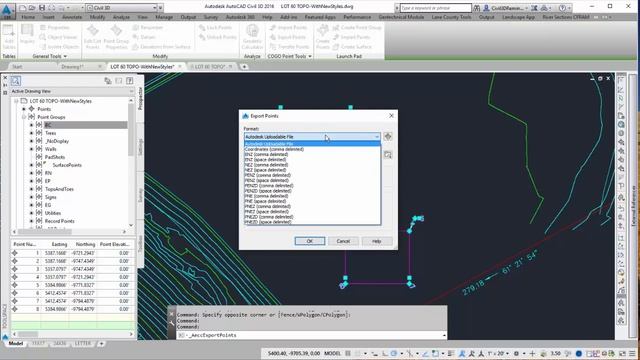640x360 pixels.
Task: Click the Unlock Points ribbon icon
Action: [218, 37]
